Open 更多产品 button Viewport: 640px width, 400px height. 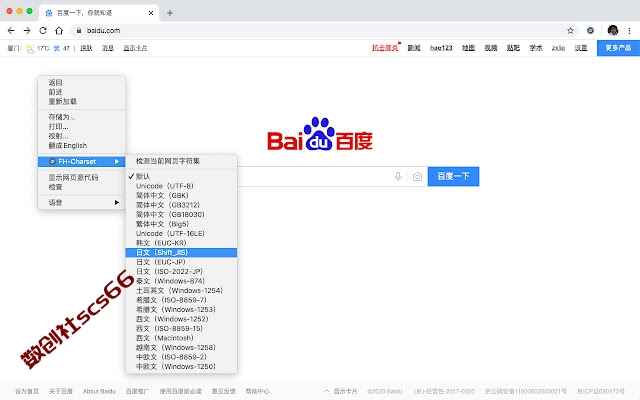click(x=618, y=48)
